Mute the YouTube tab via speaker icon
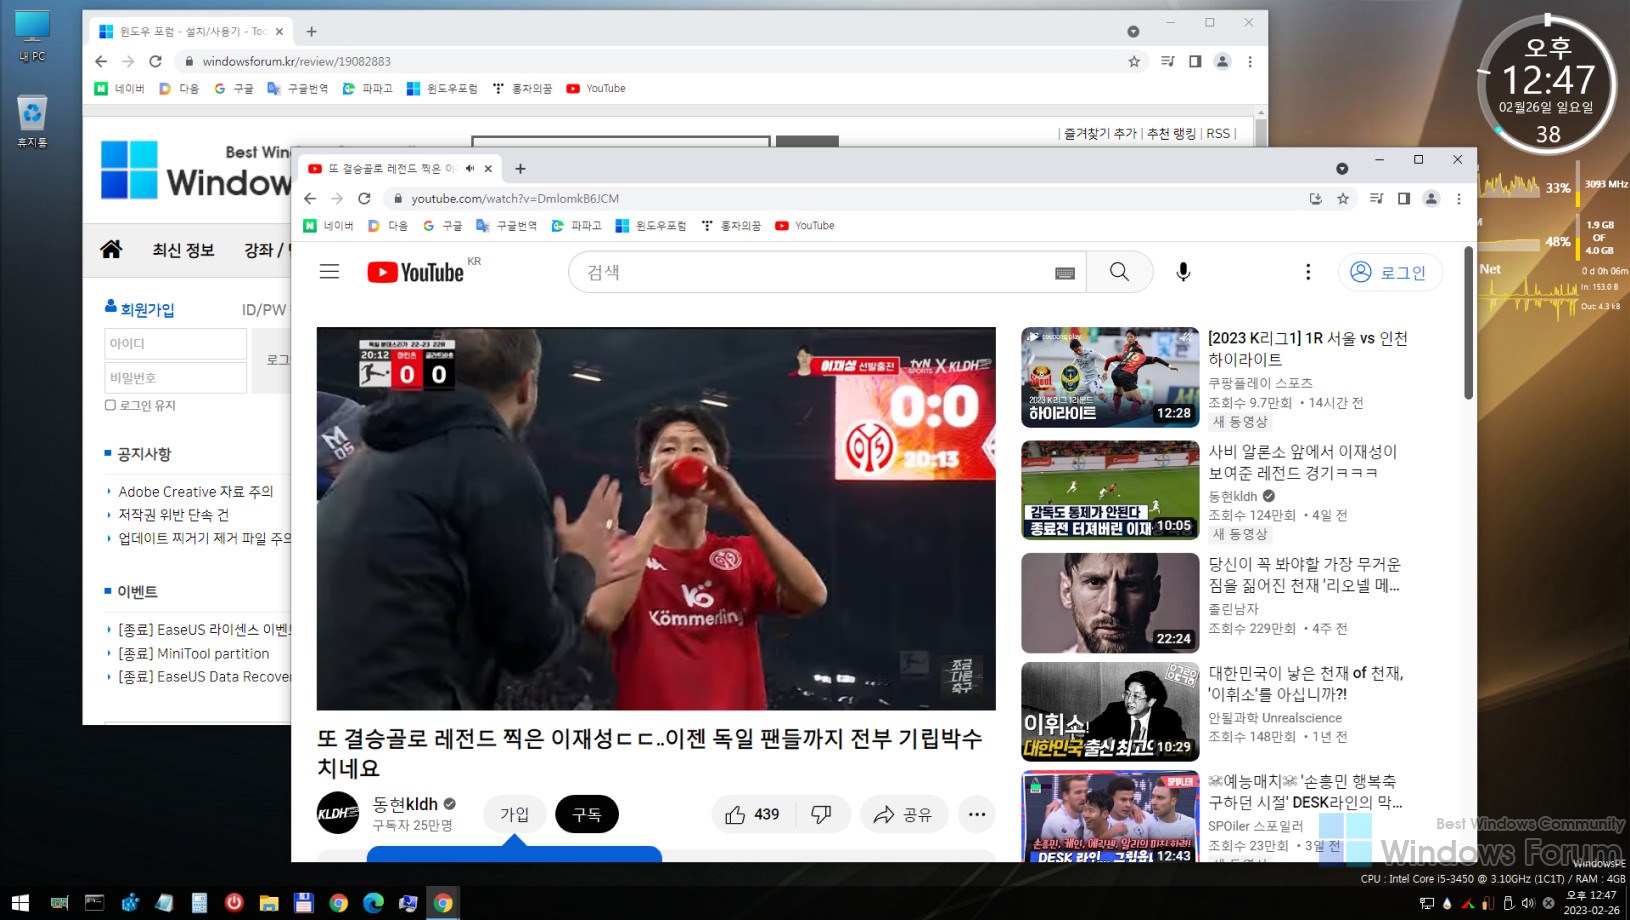The height and width of the screenshot is (920, 1630). pos(470,168)
